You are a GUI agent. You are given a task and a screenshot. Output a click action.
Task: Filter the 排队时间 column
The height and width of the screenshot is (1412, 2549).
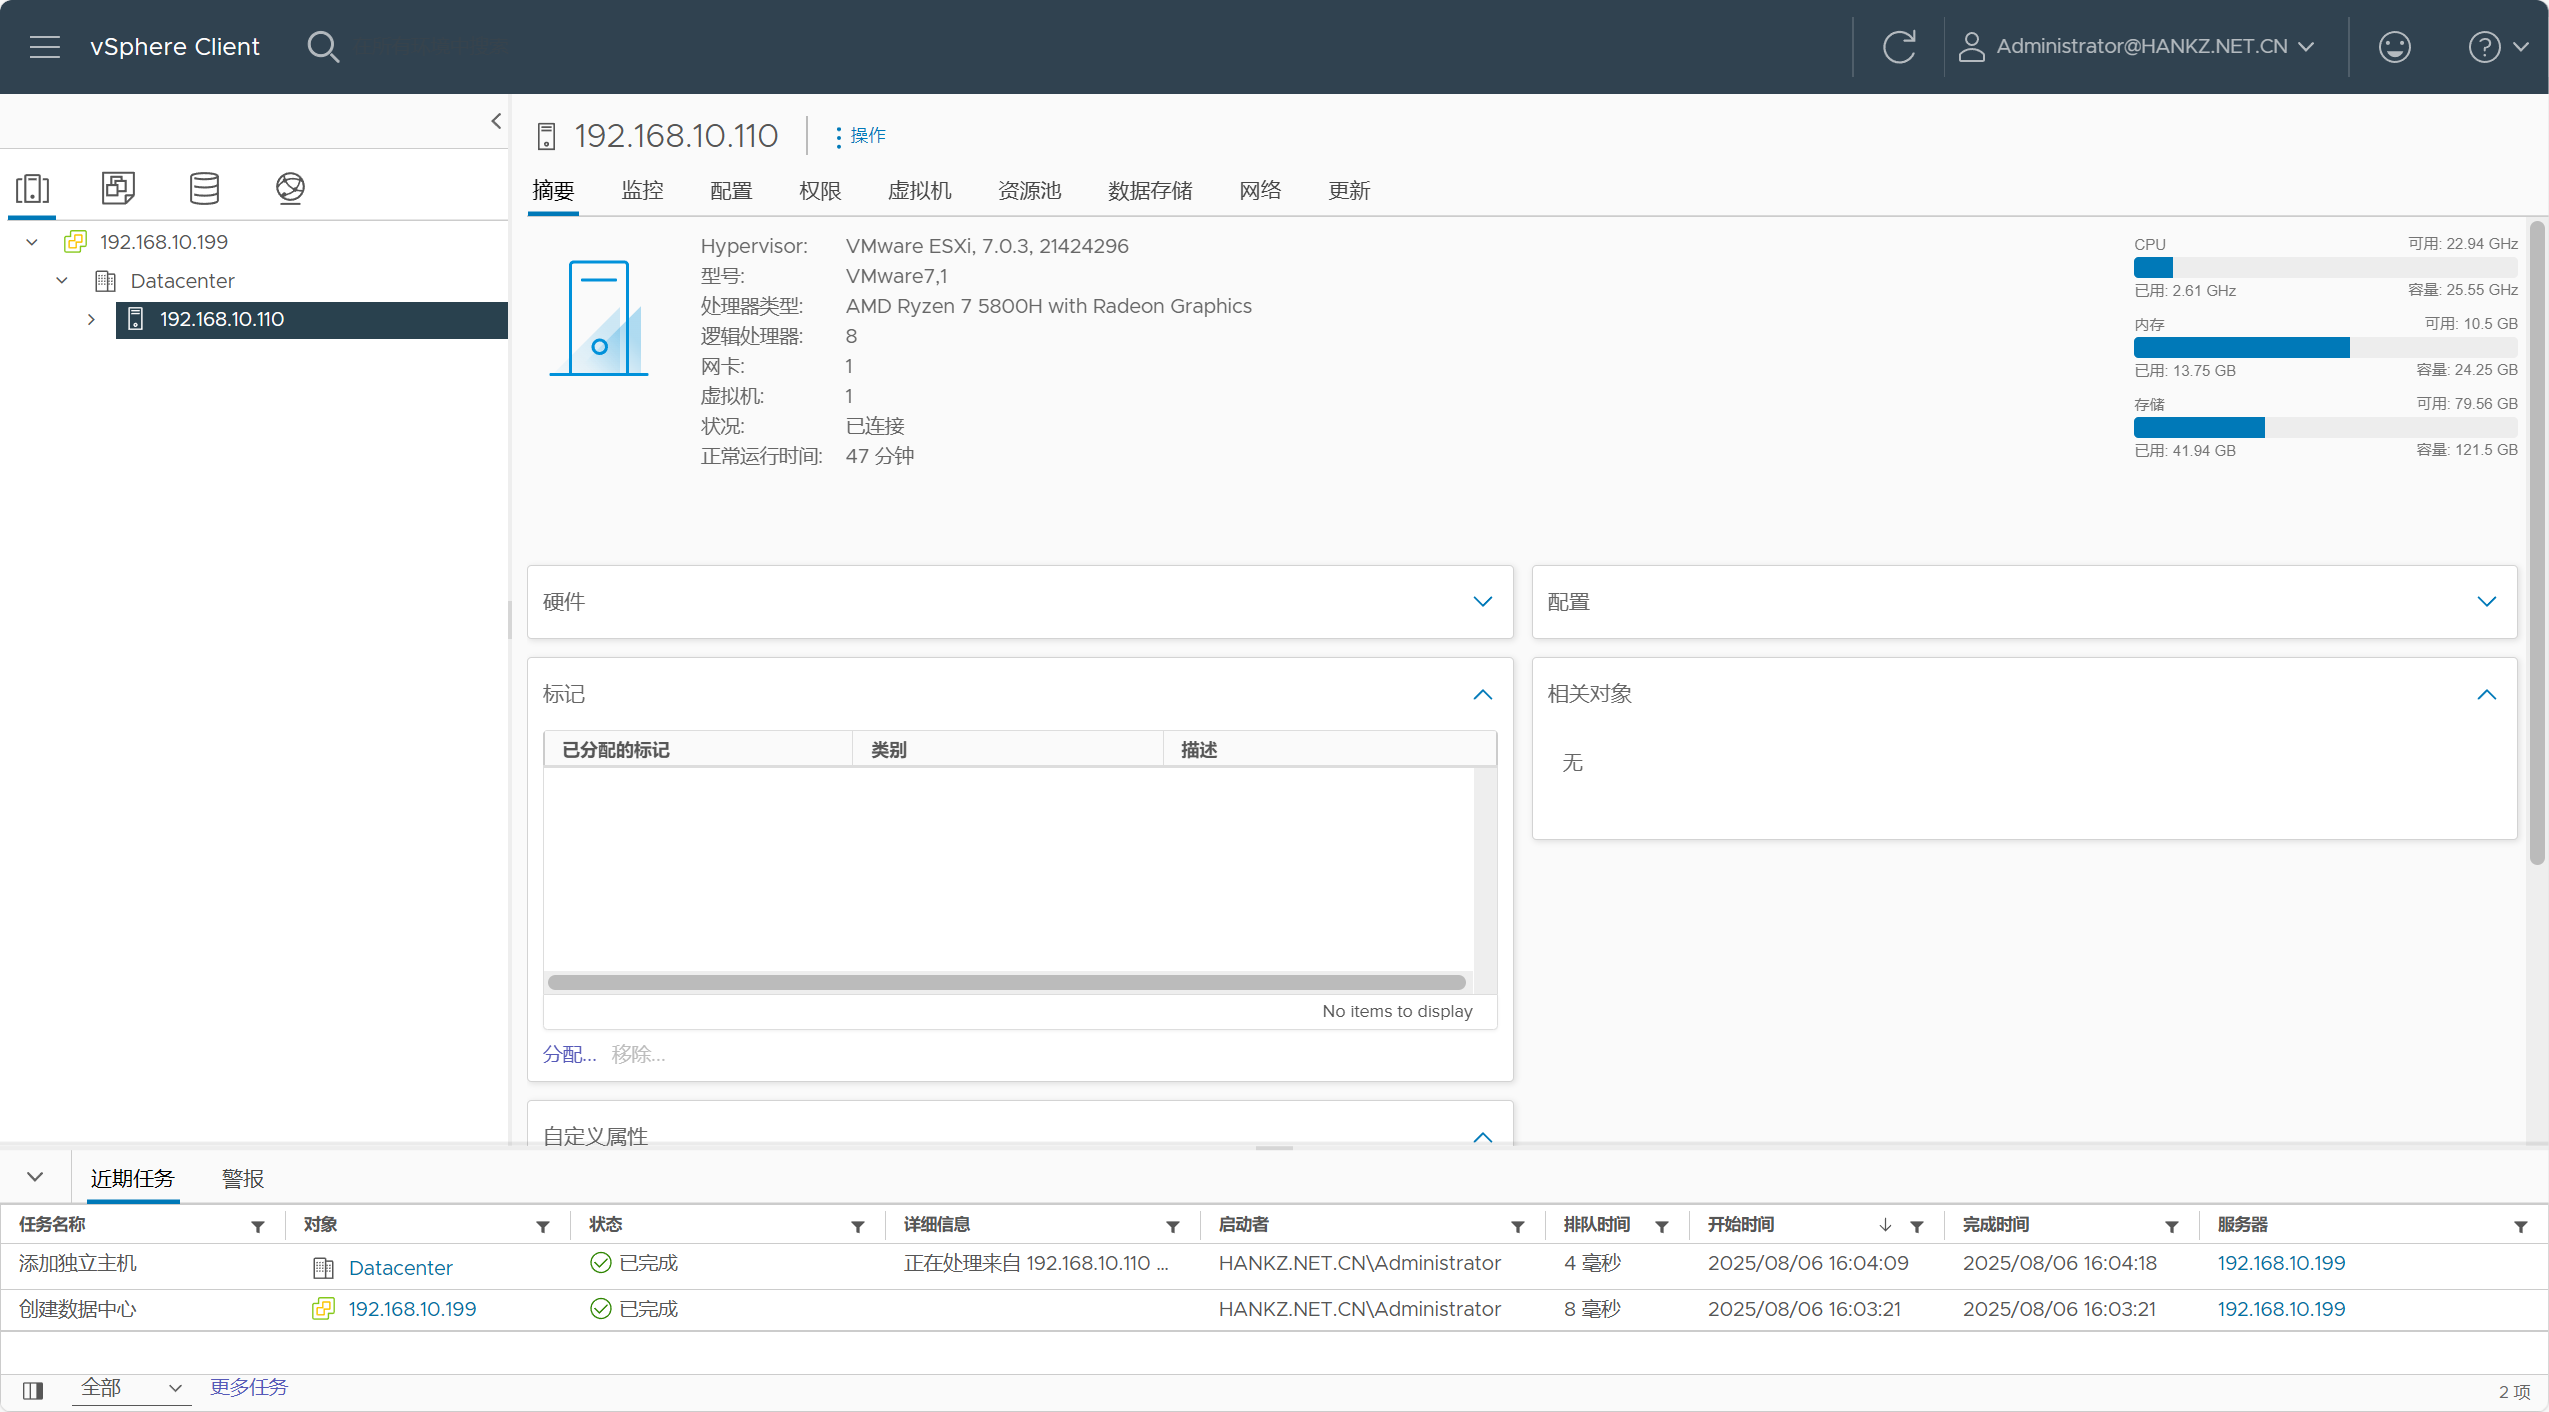(x=1662, y=1226)
